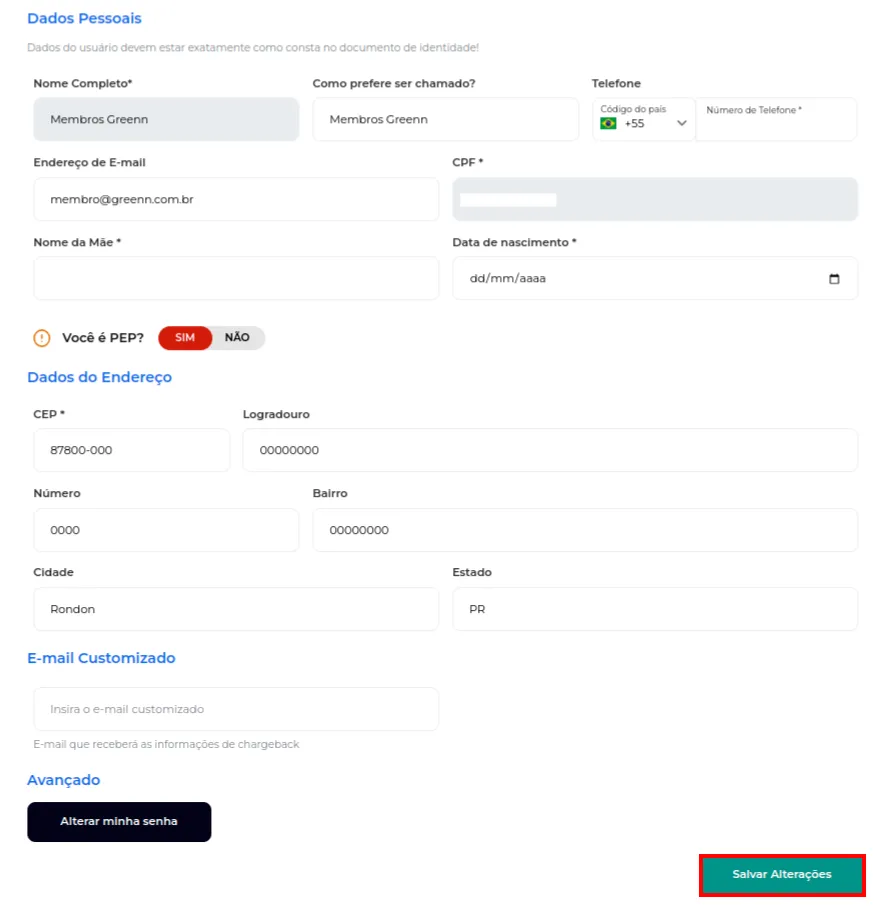Click the PEP warning info icon
The image size is (892, 908).
click(x=42, y=338)
